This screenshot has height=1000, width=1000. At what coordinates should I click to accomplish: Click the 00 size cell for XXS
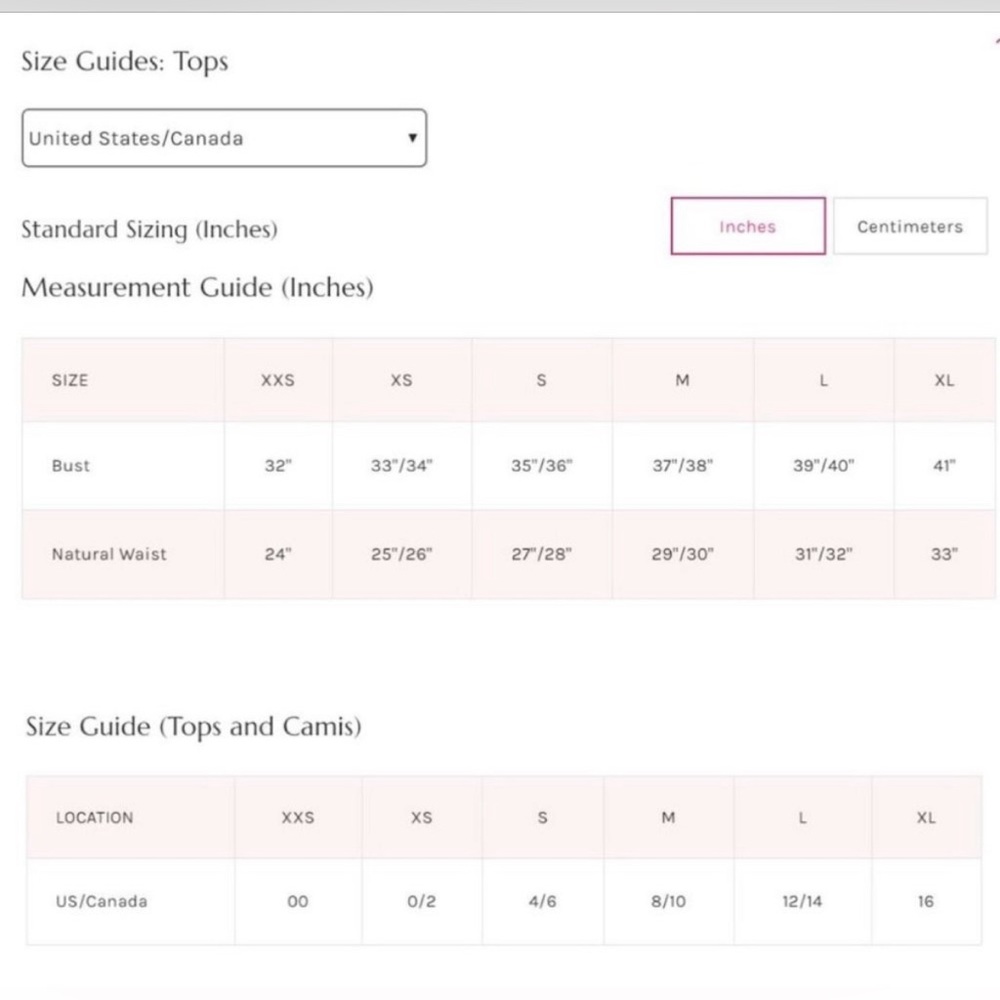pos(298,901)
